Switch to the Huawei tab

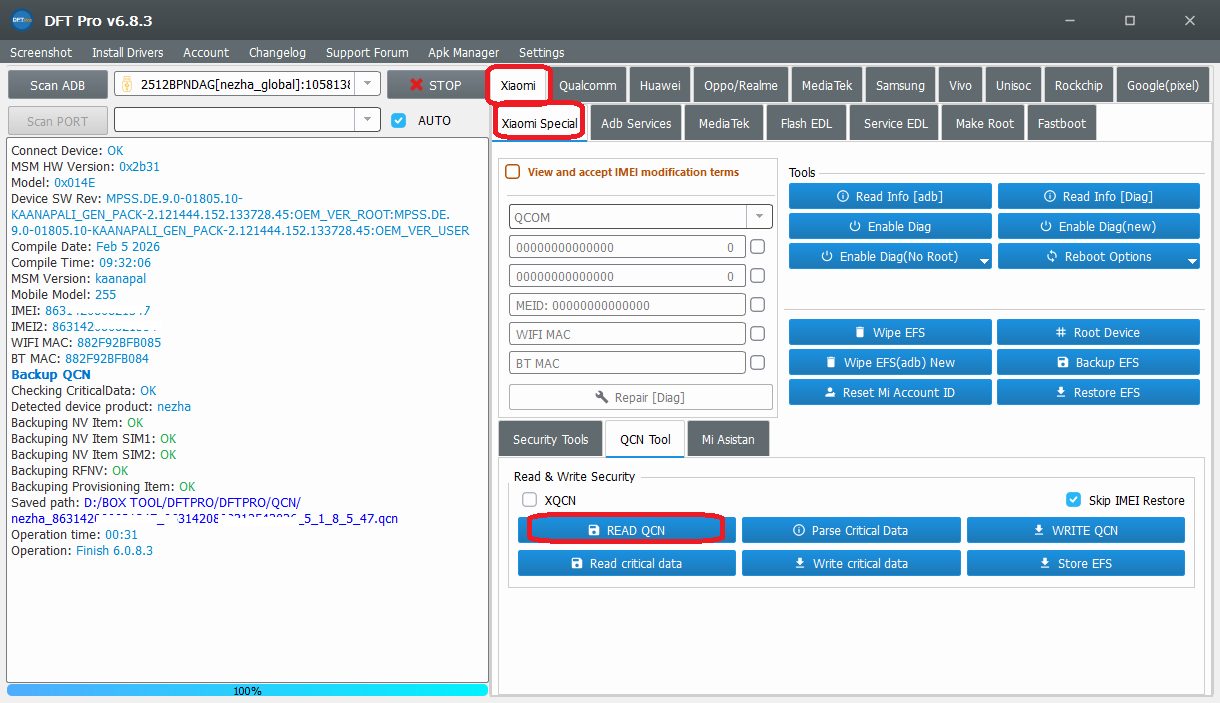660,85
